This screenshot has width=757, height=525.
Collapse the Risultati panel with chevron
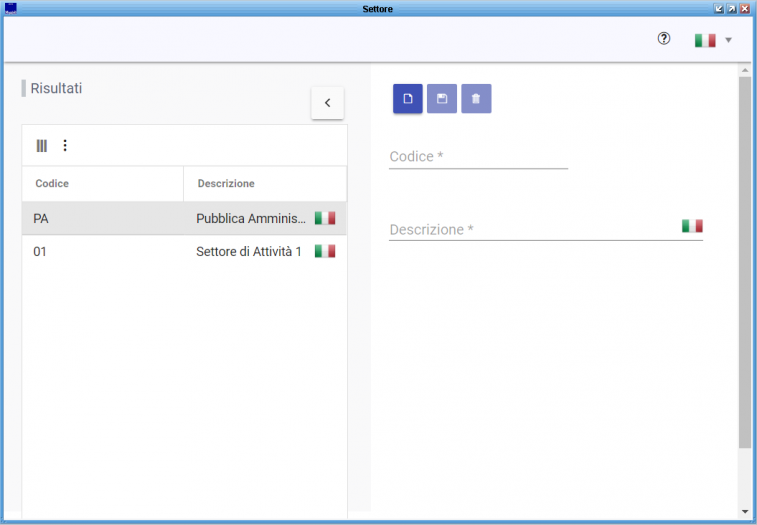[327, 103]
